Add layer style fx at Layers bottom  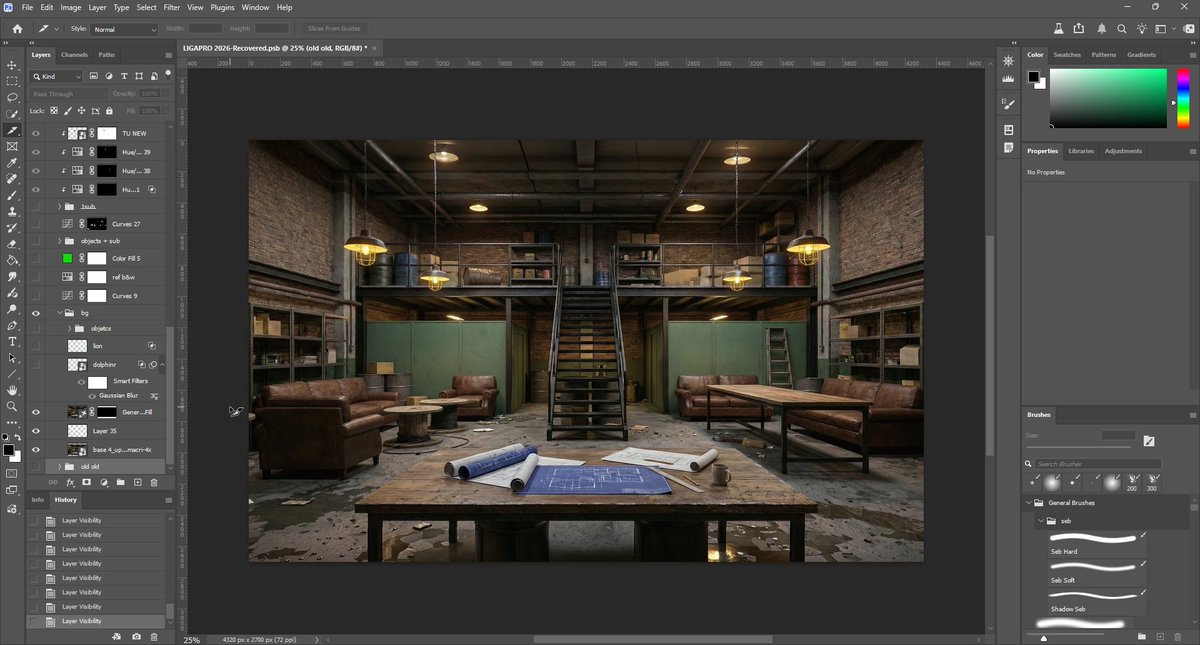(71, 482)
